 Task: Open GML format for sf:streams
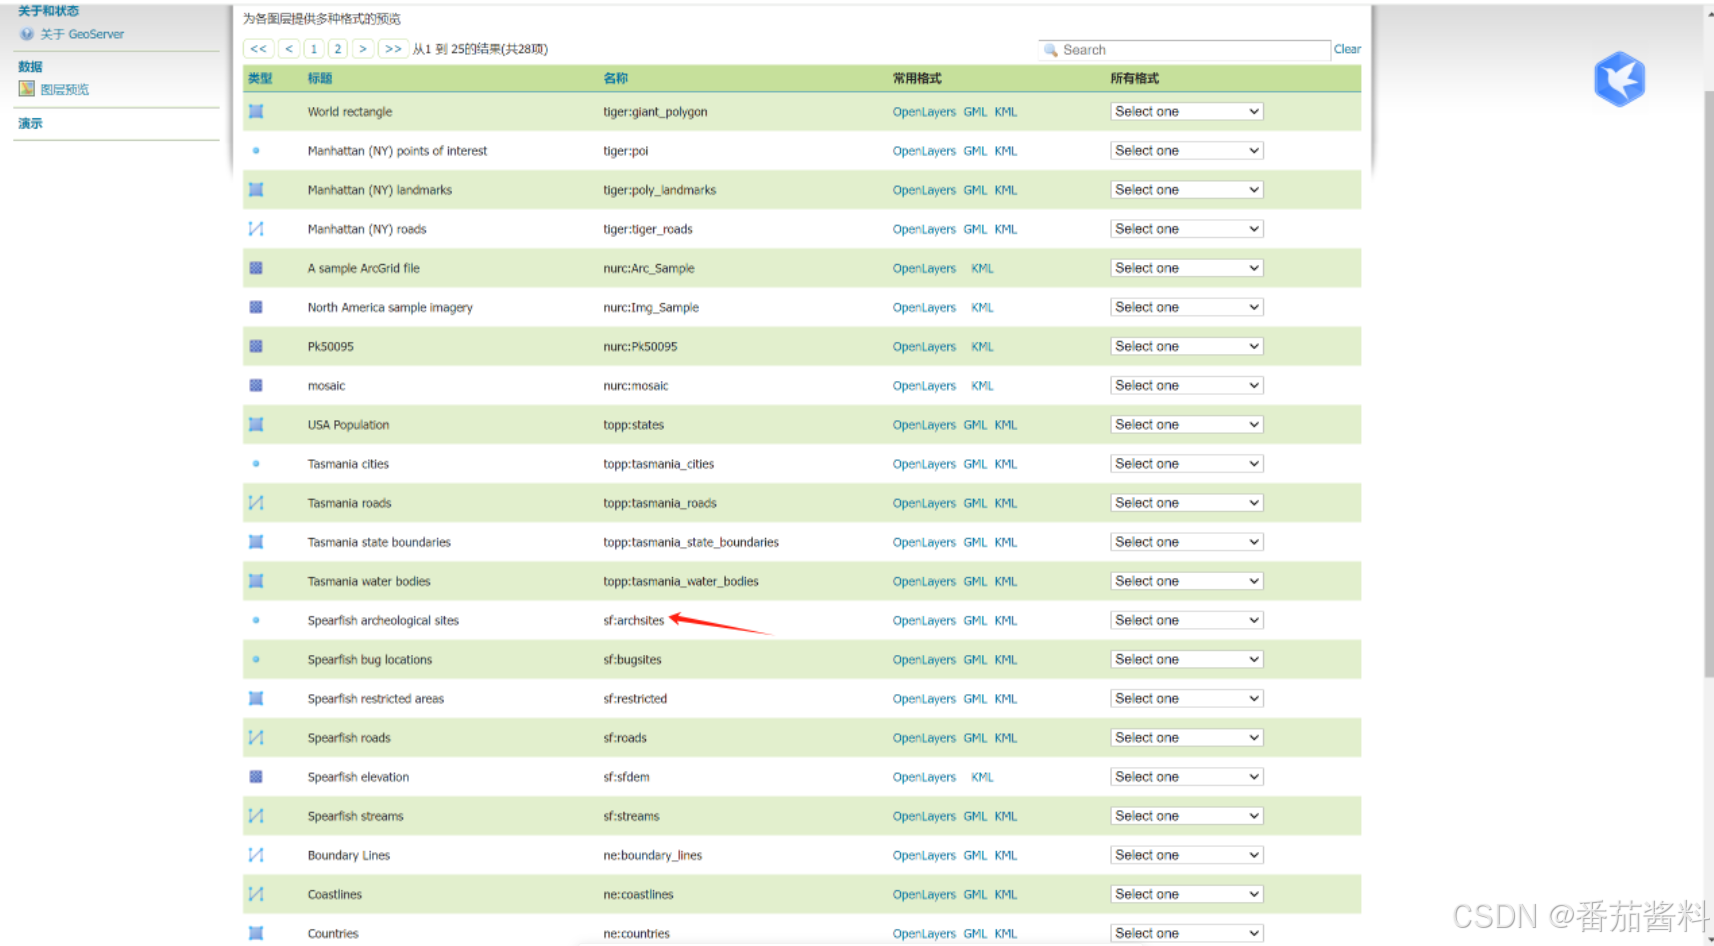975,816
